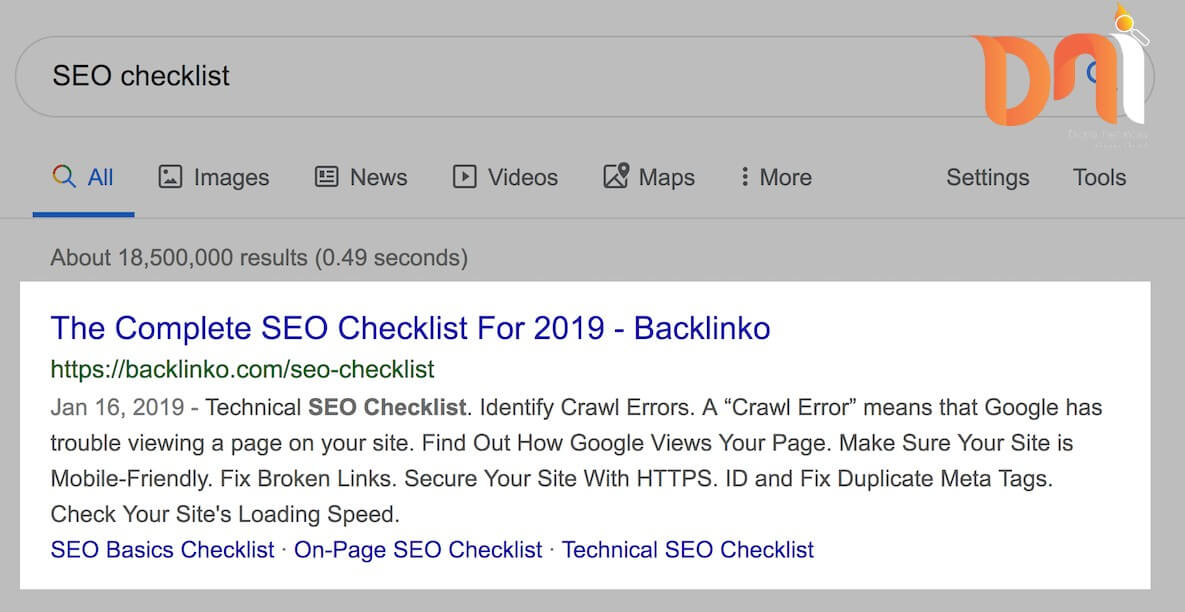This screenshot has height=612, width=1185.
Task: Select the All tab label
Action: tap(101, 178)
